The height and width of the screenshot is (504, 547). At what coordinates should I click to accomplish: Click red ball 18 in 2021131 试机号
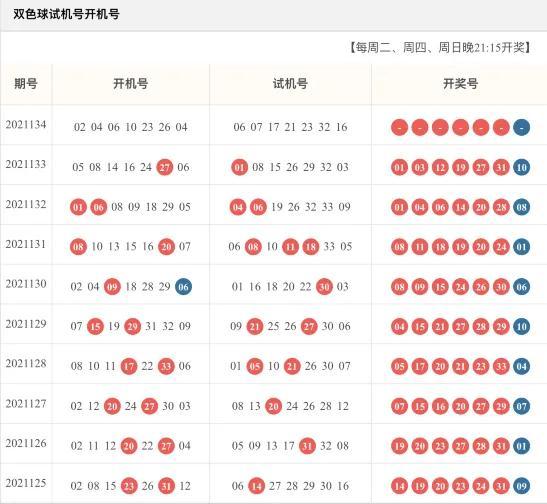pyautogui.click(x=310, y=247)
